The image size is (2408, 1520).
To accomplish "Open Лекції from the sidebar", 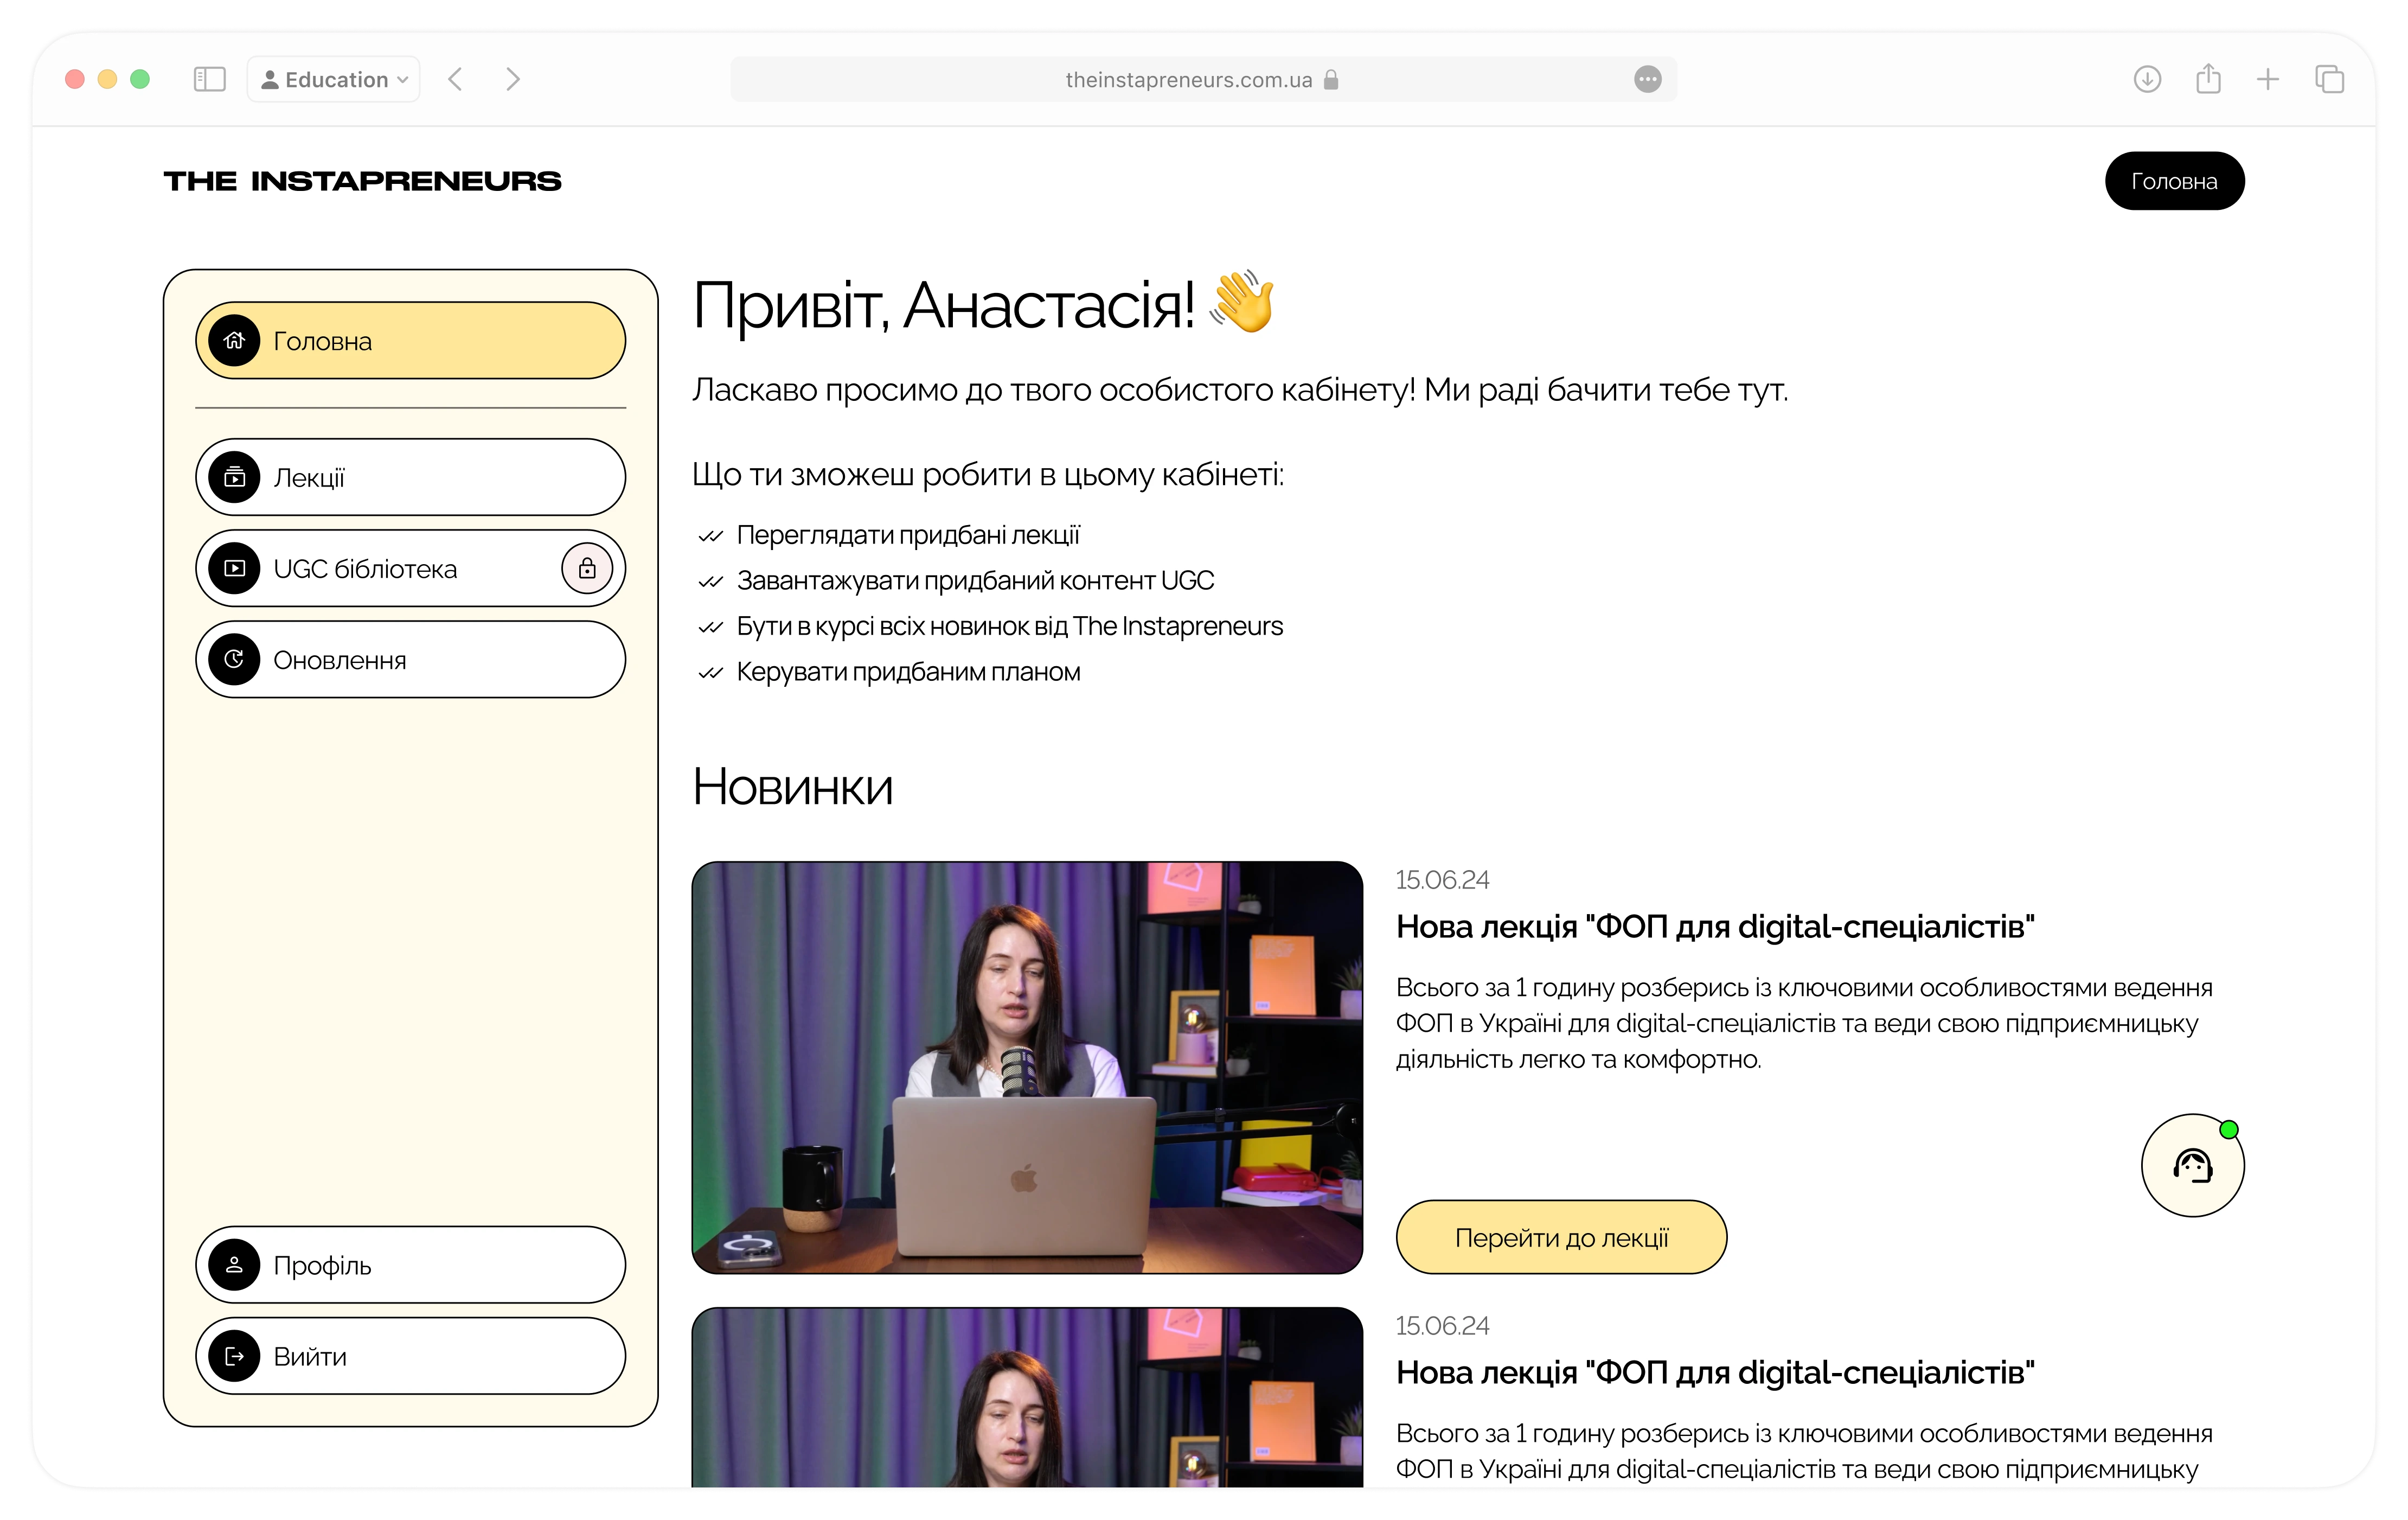I will point(410,478).
